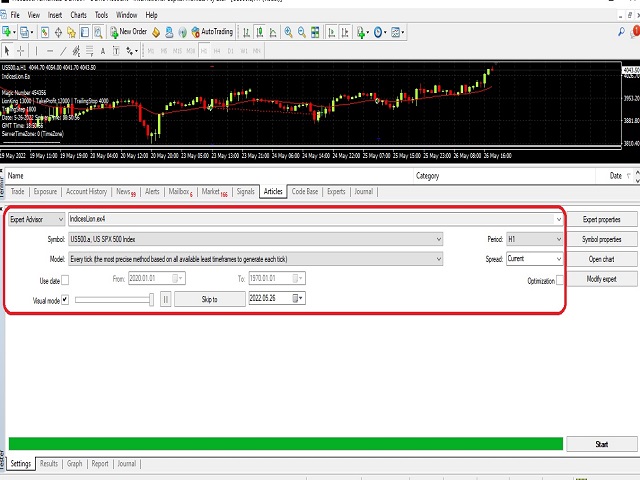Open the chart Templates icon

pos(396,32)
